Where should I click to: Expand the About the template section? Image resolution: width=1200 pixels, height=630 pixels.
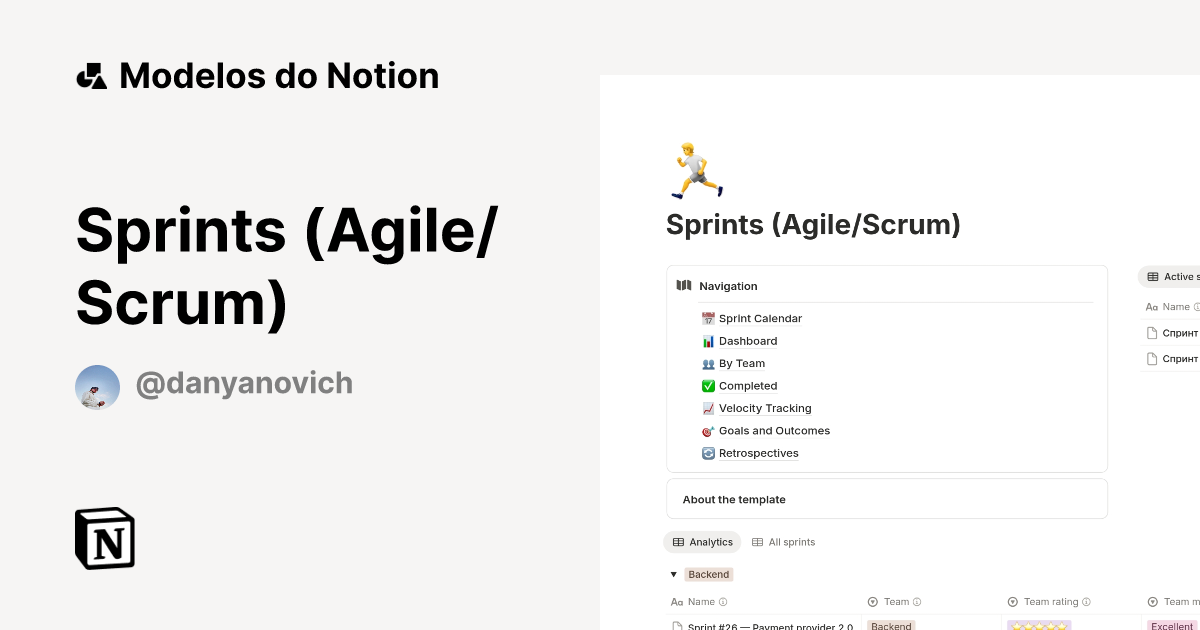pos(735,499)
